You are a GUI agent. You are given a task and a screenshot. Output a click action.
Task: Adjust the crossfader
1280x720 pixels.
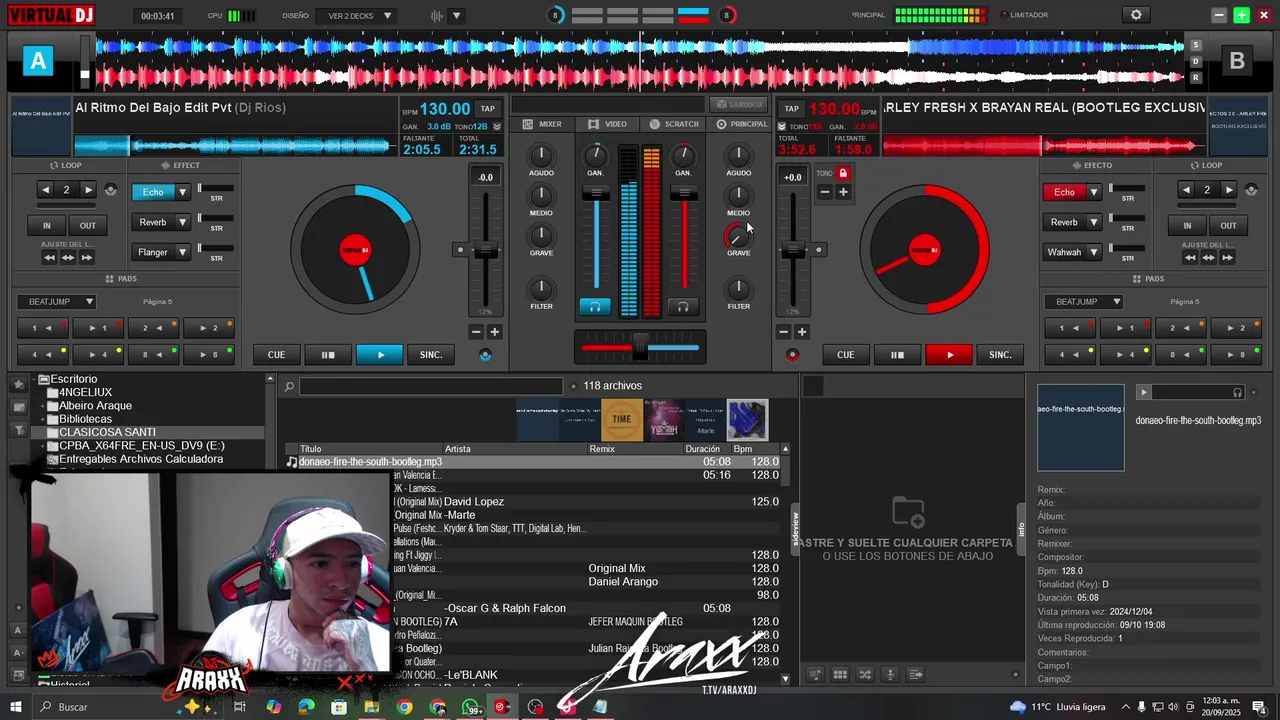pos(640,348)
